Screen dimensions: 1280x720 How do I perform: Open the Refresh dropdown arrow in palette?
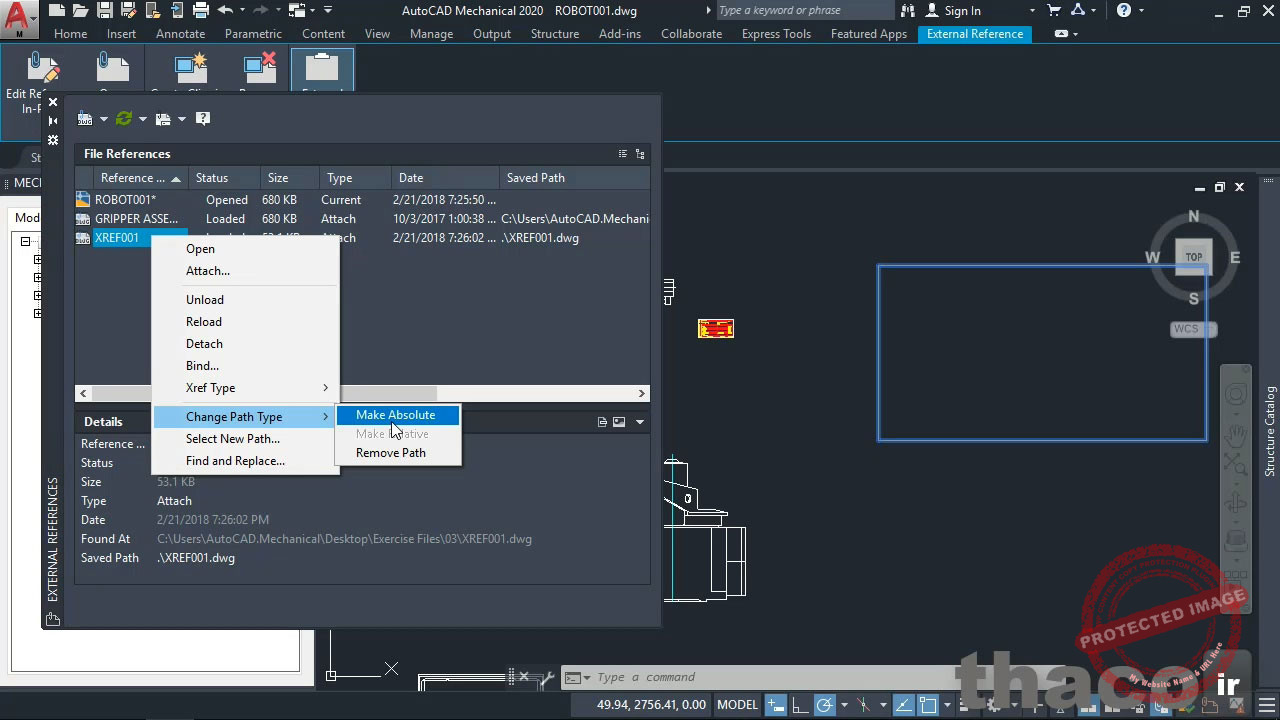tap(142, 119)
